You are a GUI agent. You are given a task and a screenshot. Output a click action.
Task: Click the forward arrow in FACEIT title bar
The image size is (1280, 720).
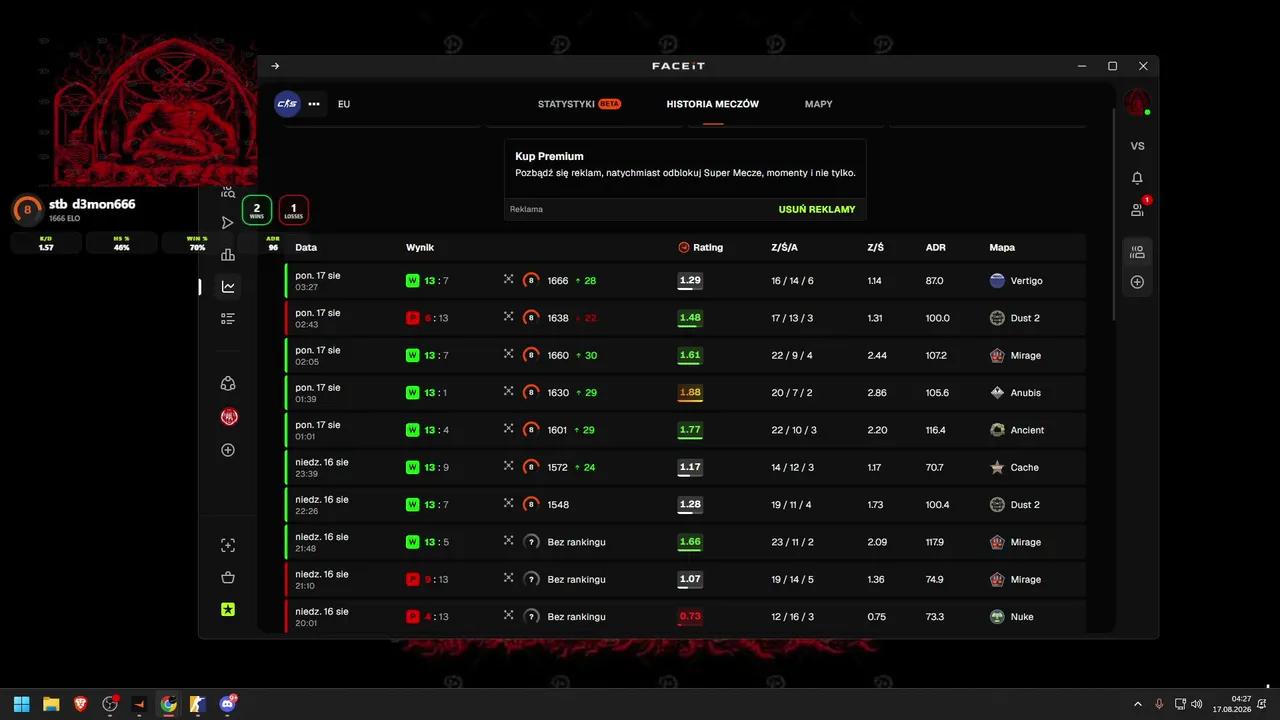click(x=275, y=66)
